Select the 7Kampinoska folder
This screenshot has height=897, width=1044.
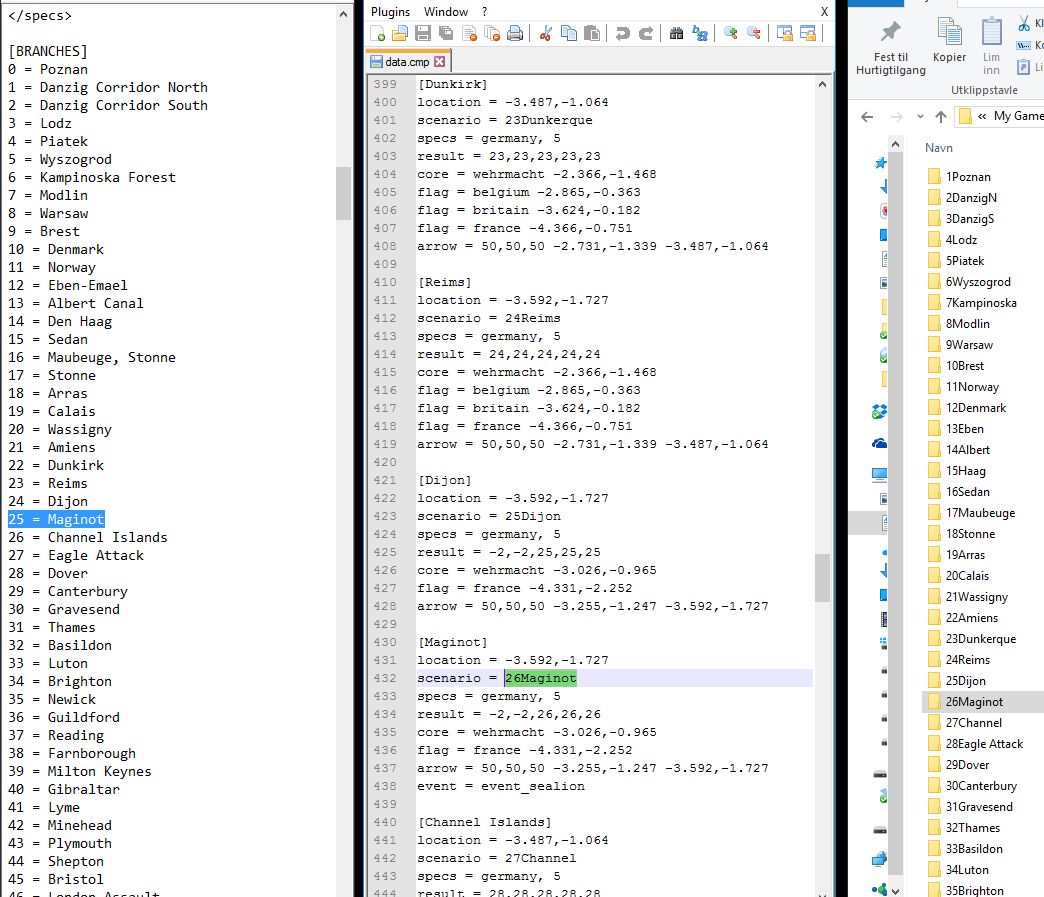tap(981, 303)
